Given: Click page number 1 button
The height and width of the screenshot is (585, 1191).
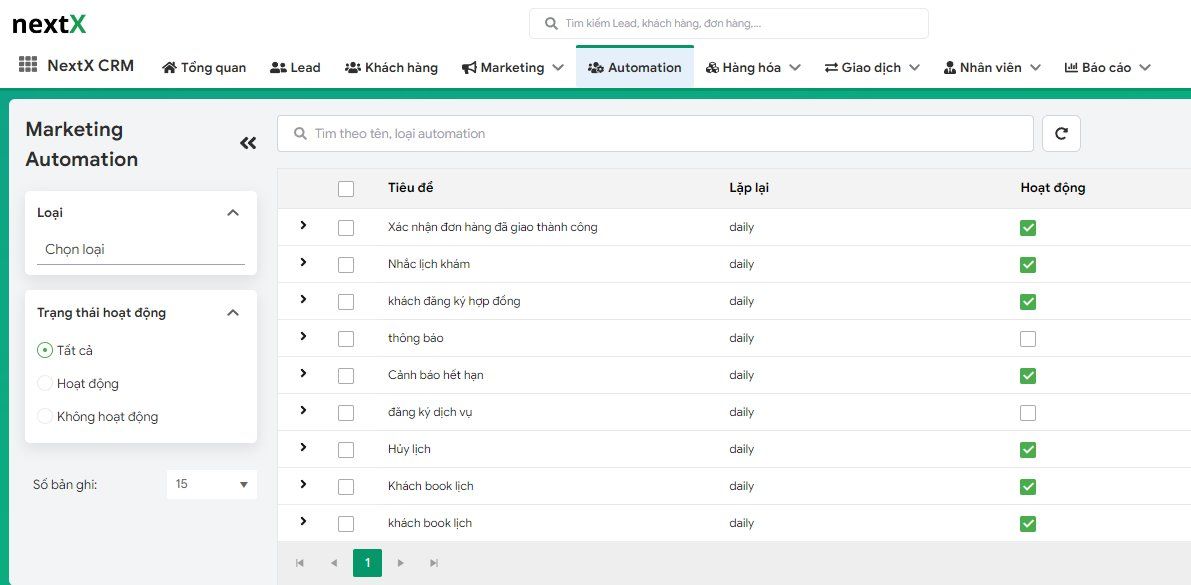Looking at the screenshot, I should (x=367, y=563).
